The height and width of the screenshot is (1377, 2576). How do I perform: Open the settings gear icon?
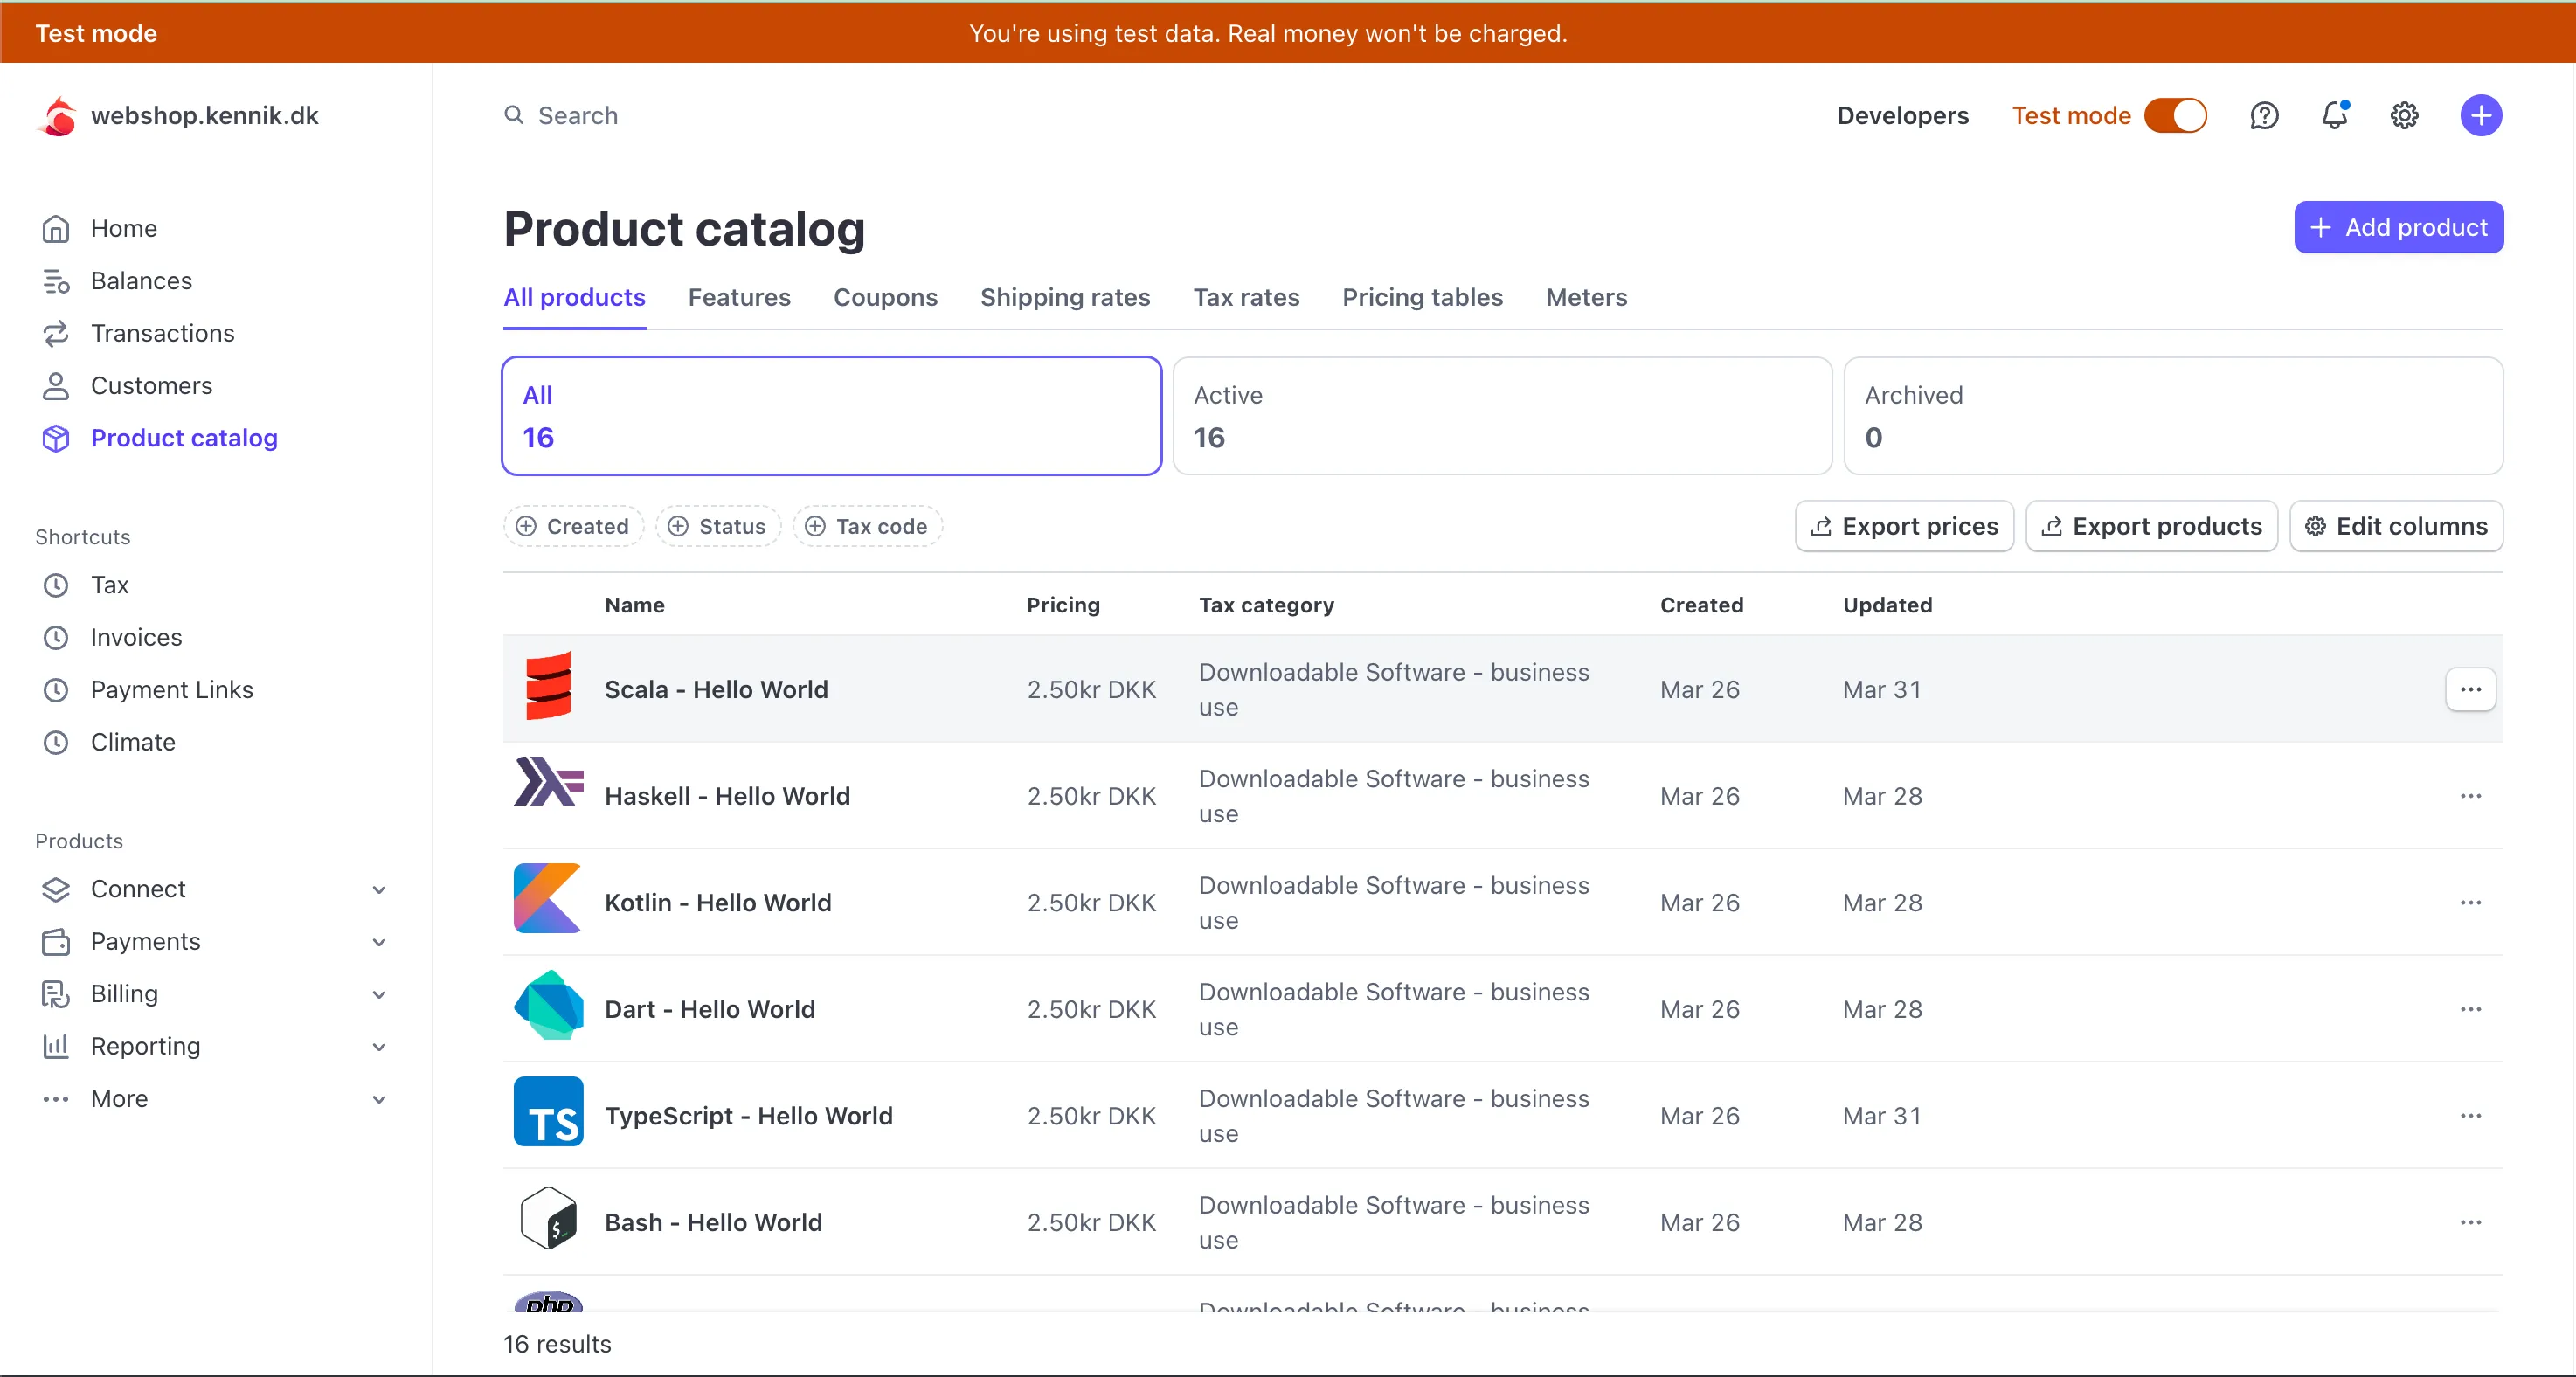coord(2404,116)
